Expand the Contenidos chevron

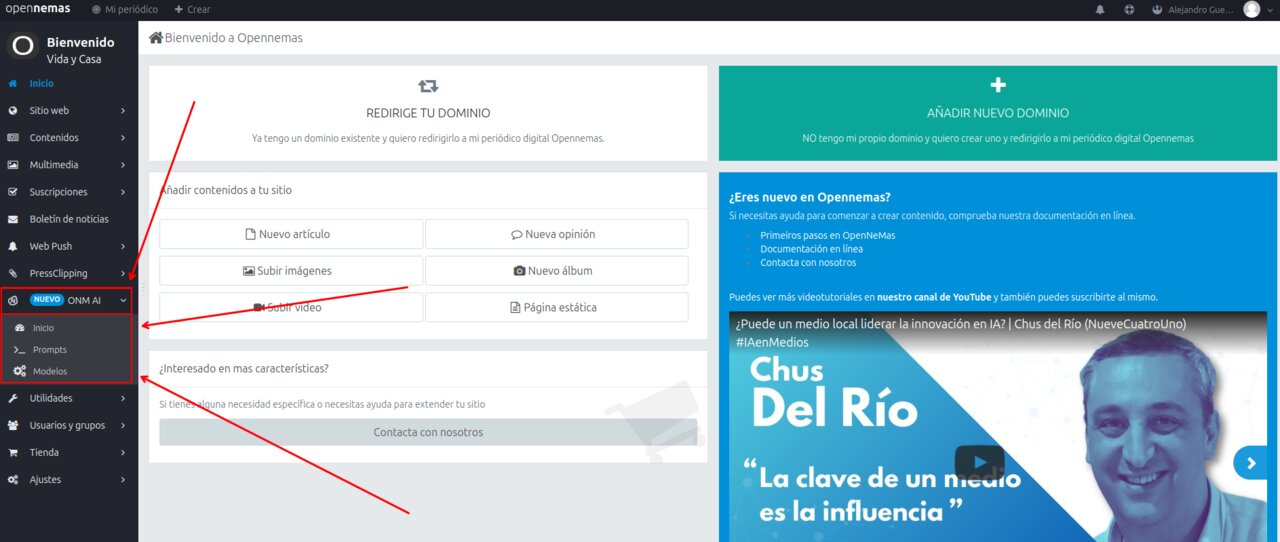[123, 138]
